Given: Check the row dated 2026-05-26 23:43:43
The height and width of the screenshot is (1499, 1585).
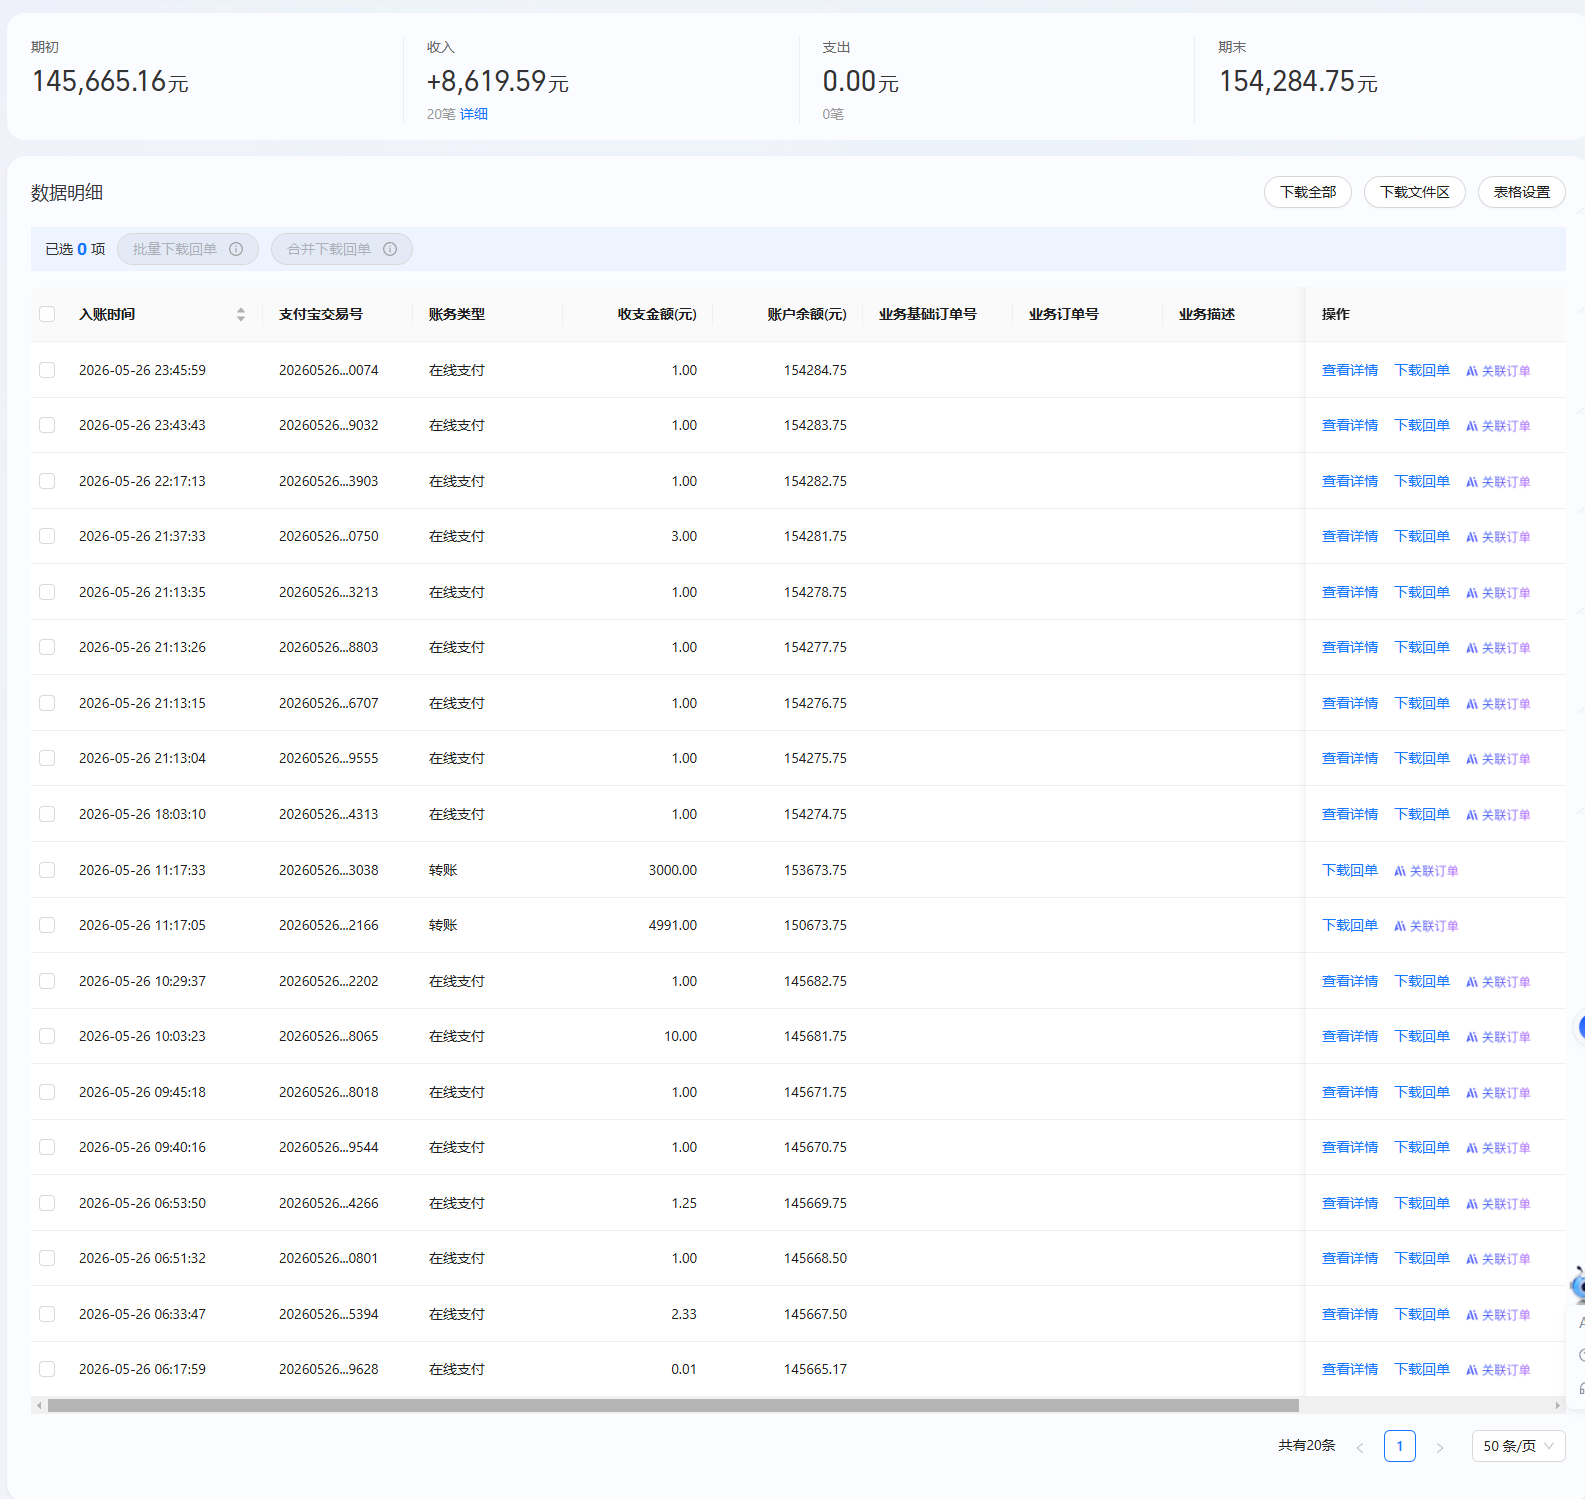Looking at the screenshot, I should click(x=47, y=425).
